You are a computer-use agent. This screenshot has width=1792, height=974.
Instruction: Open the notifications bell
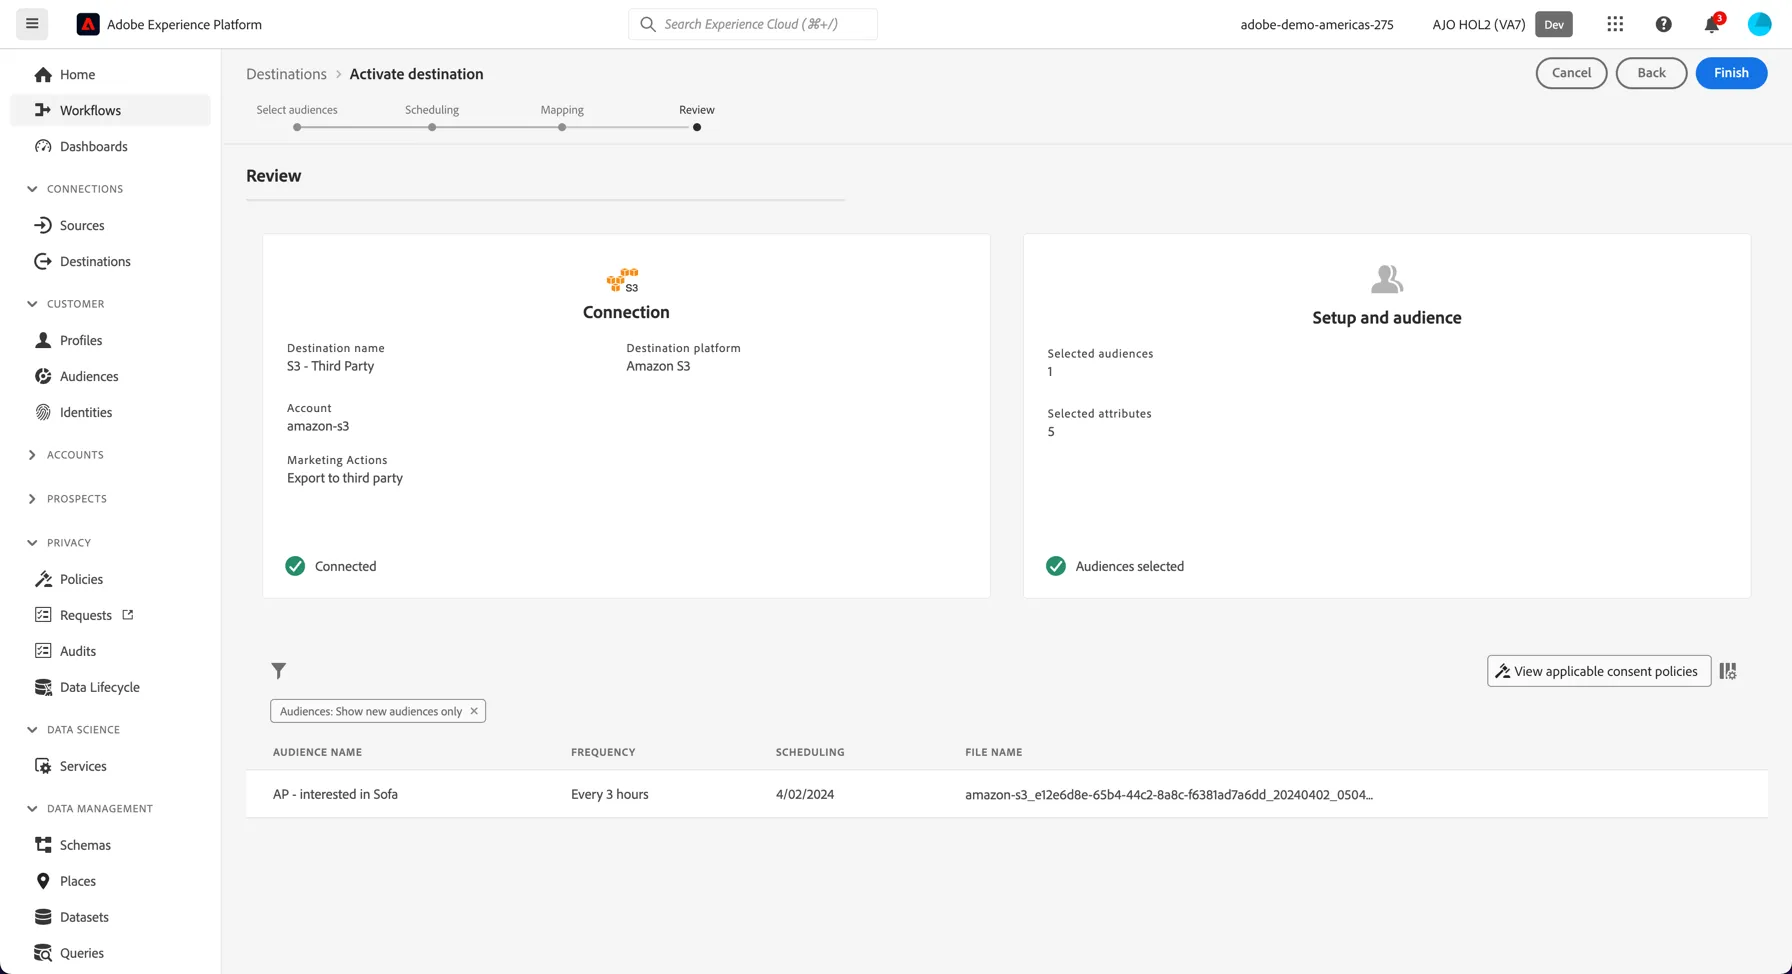1712,24
